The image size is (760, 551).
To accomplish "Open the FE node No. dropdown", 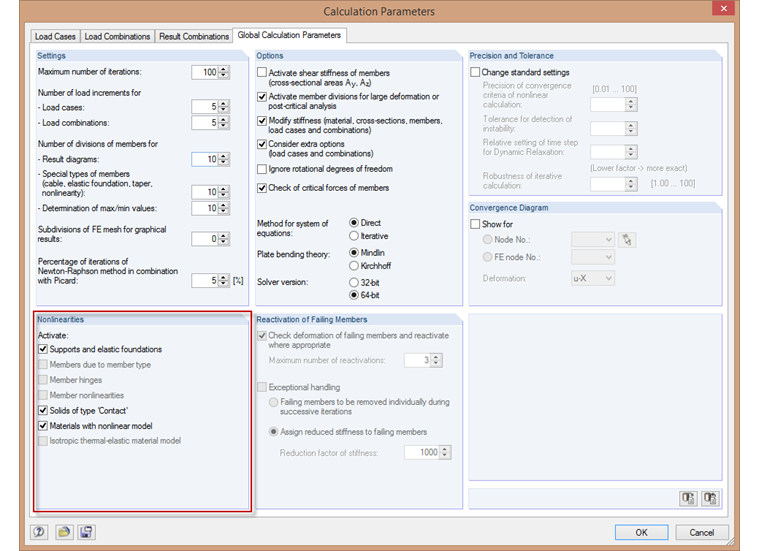I will [593, 257].
